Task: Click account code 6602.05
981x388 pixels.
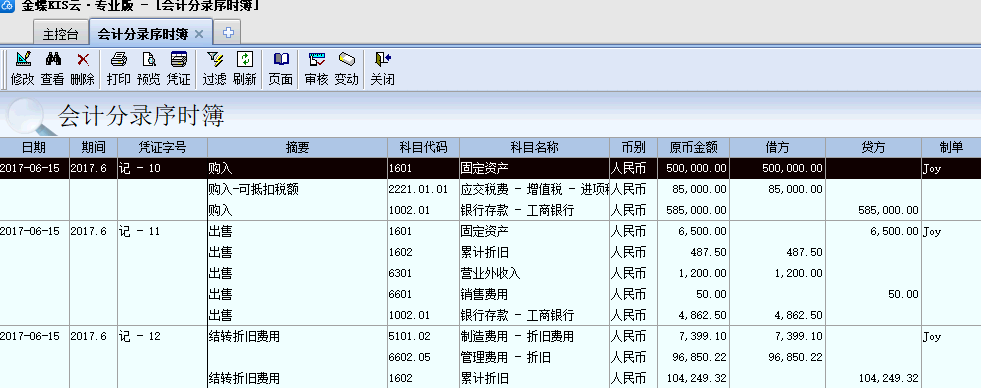Action: coord(410,358)
